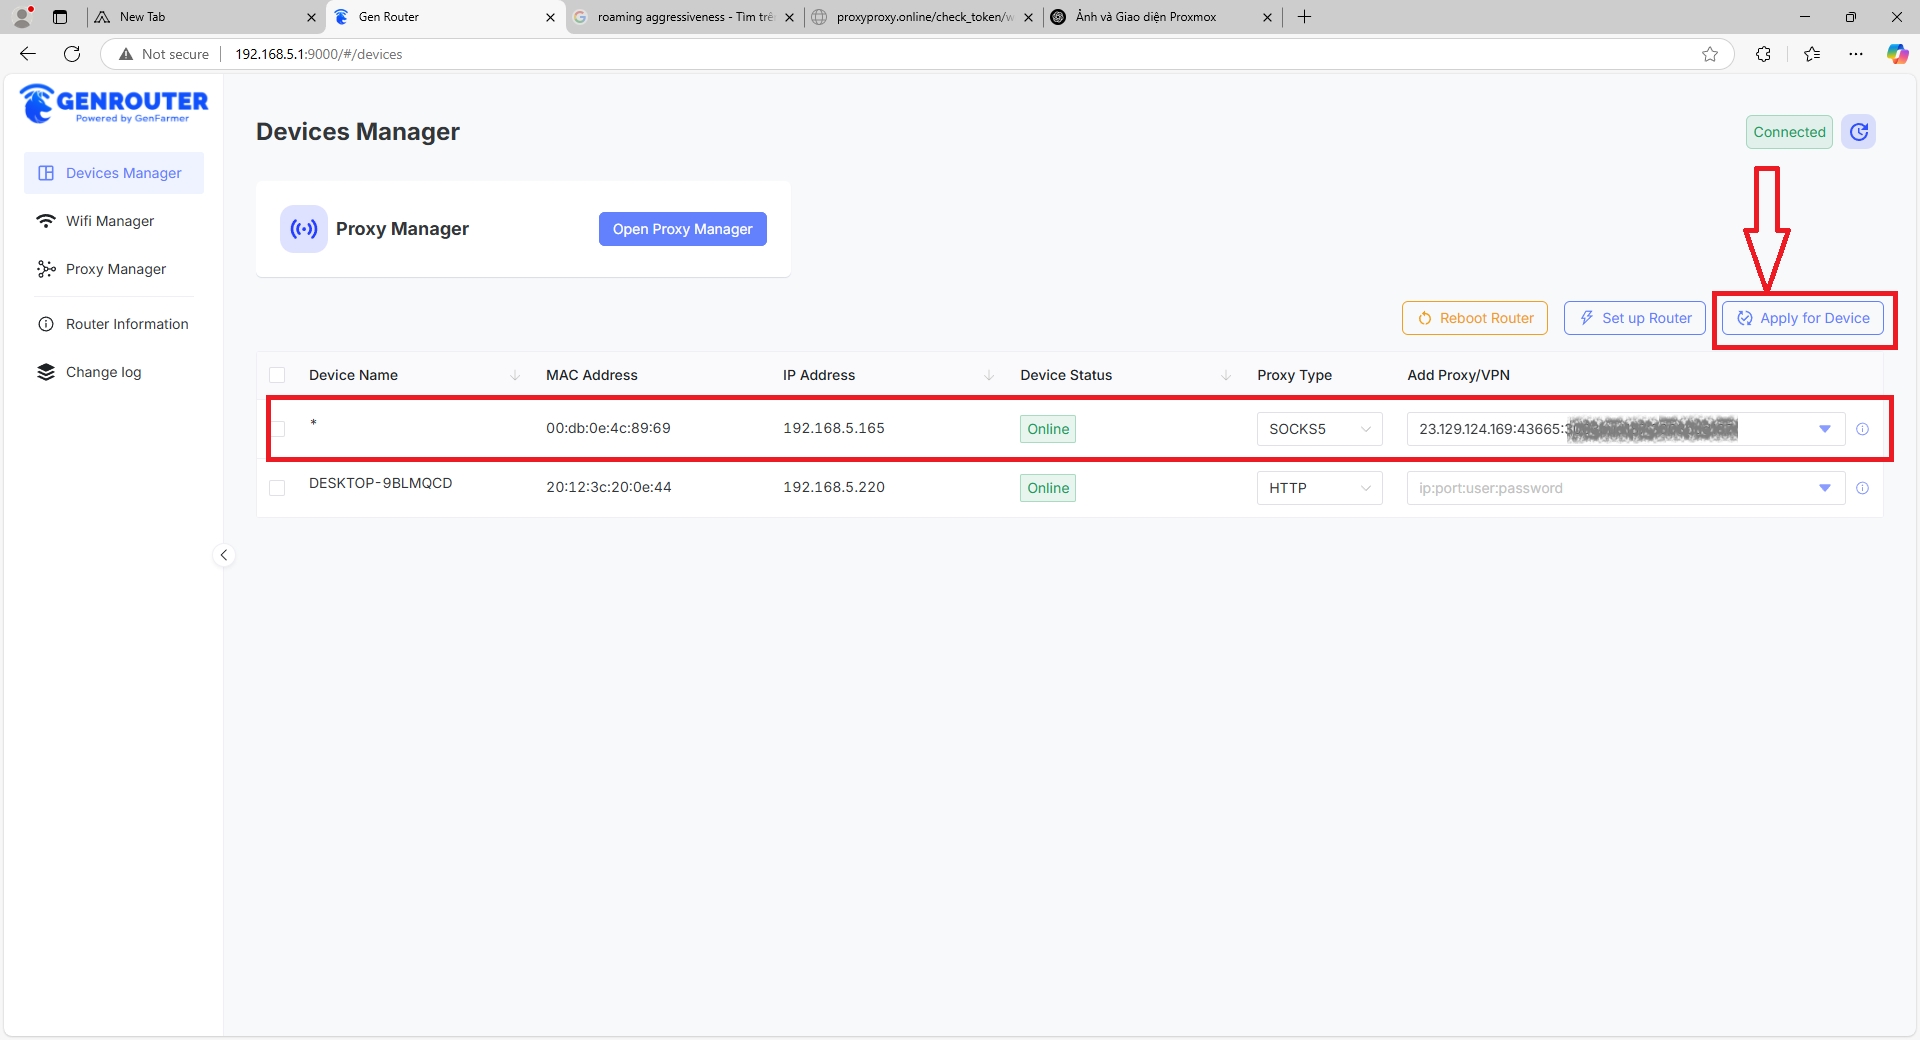
Task: Click info icon in SOCKS5 device row
Action: click(1862, 429)
